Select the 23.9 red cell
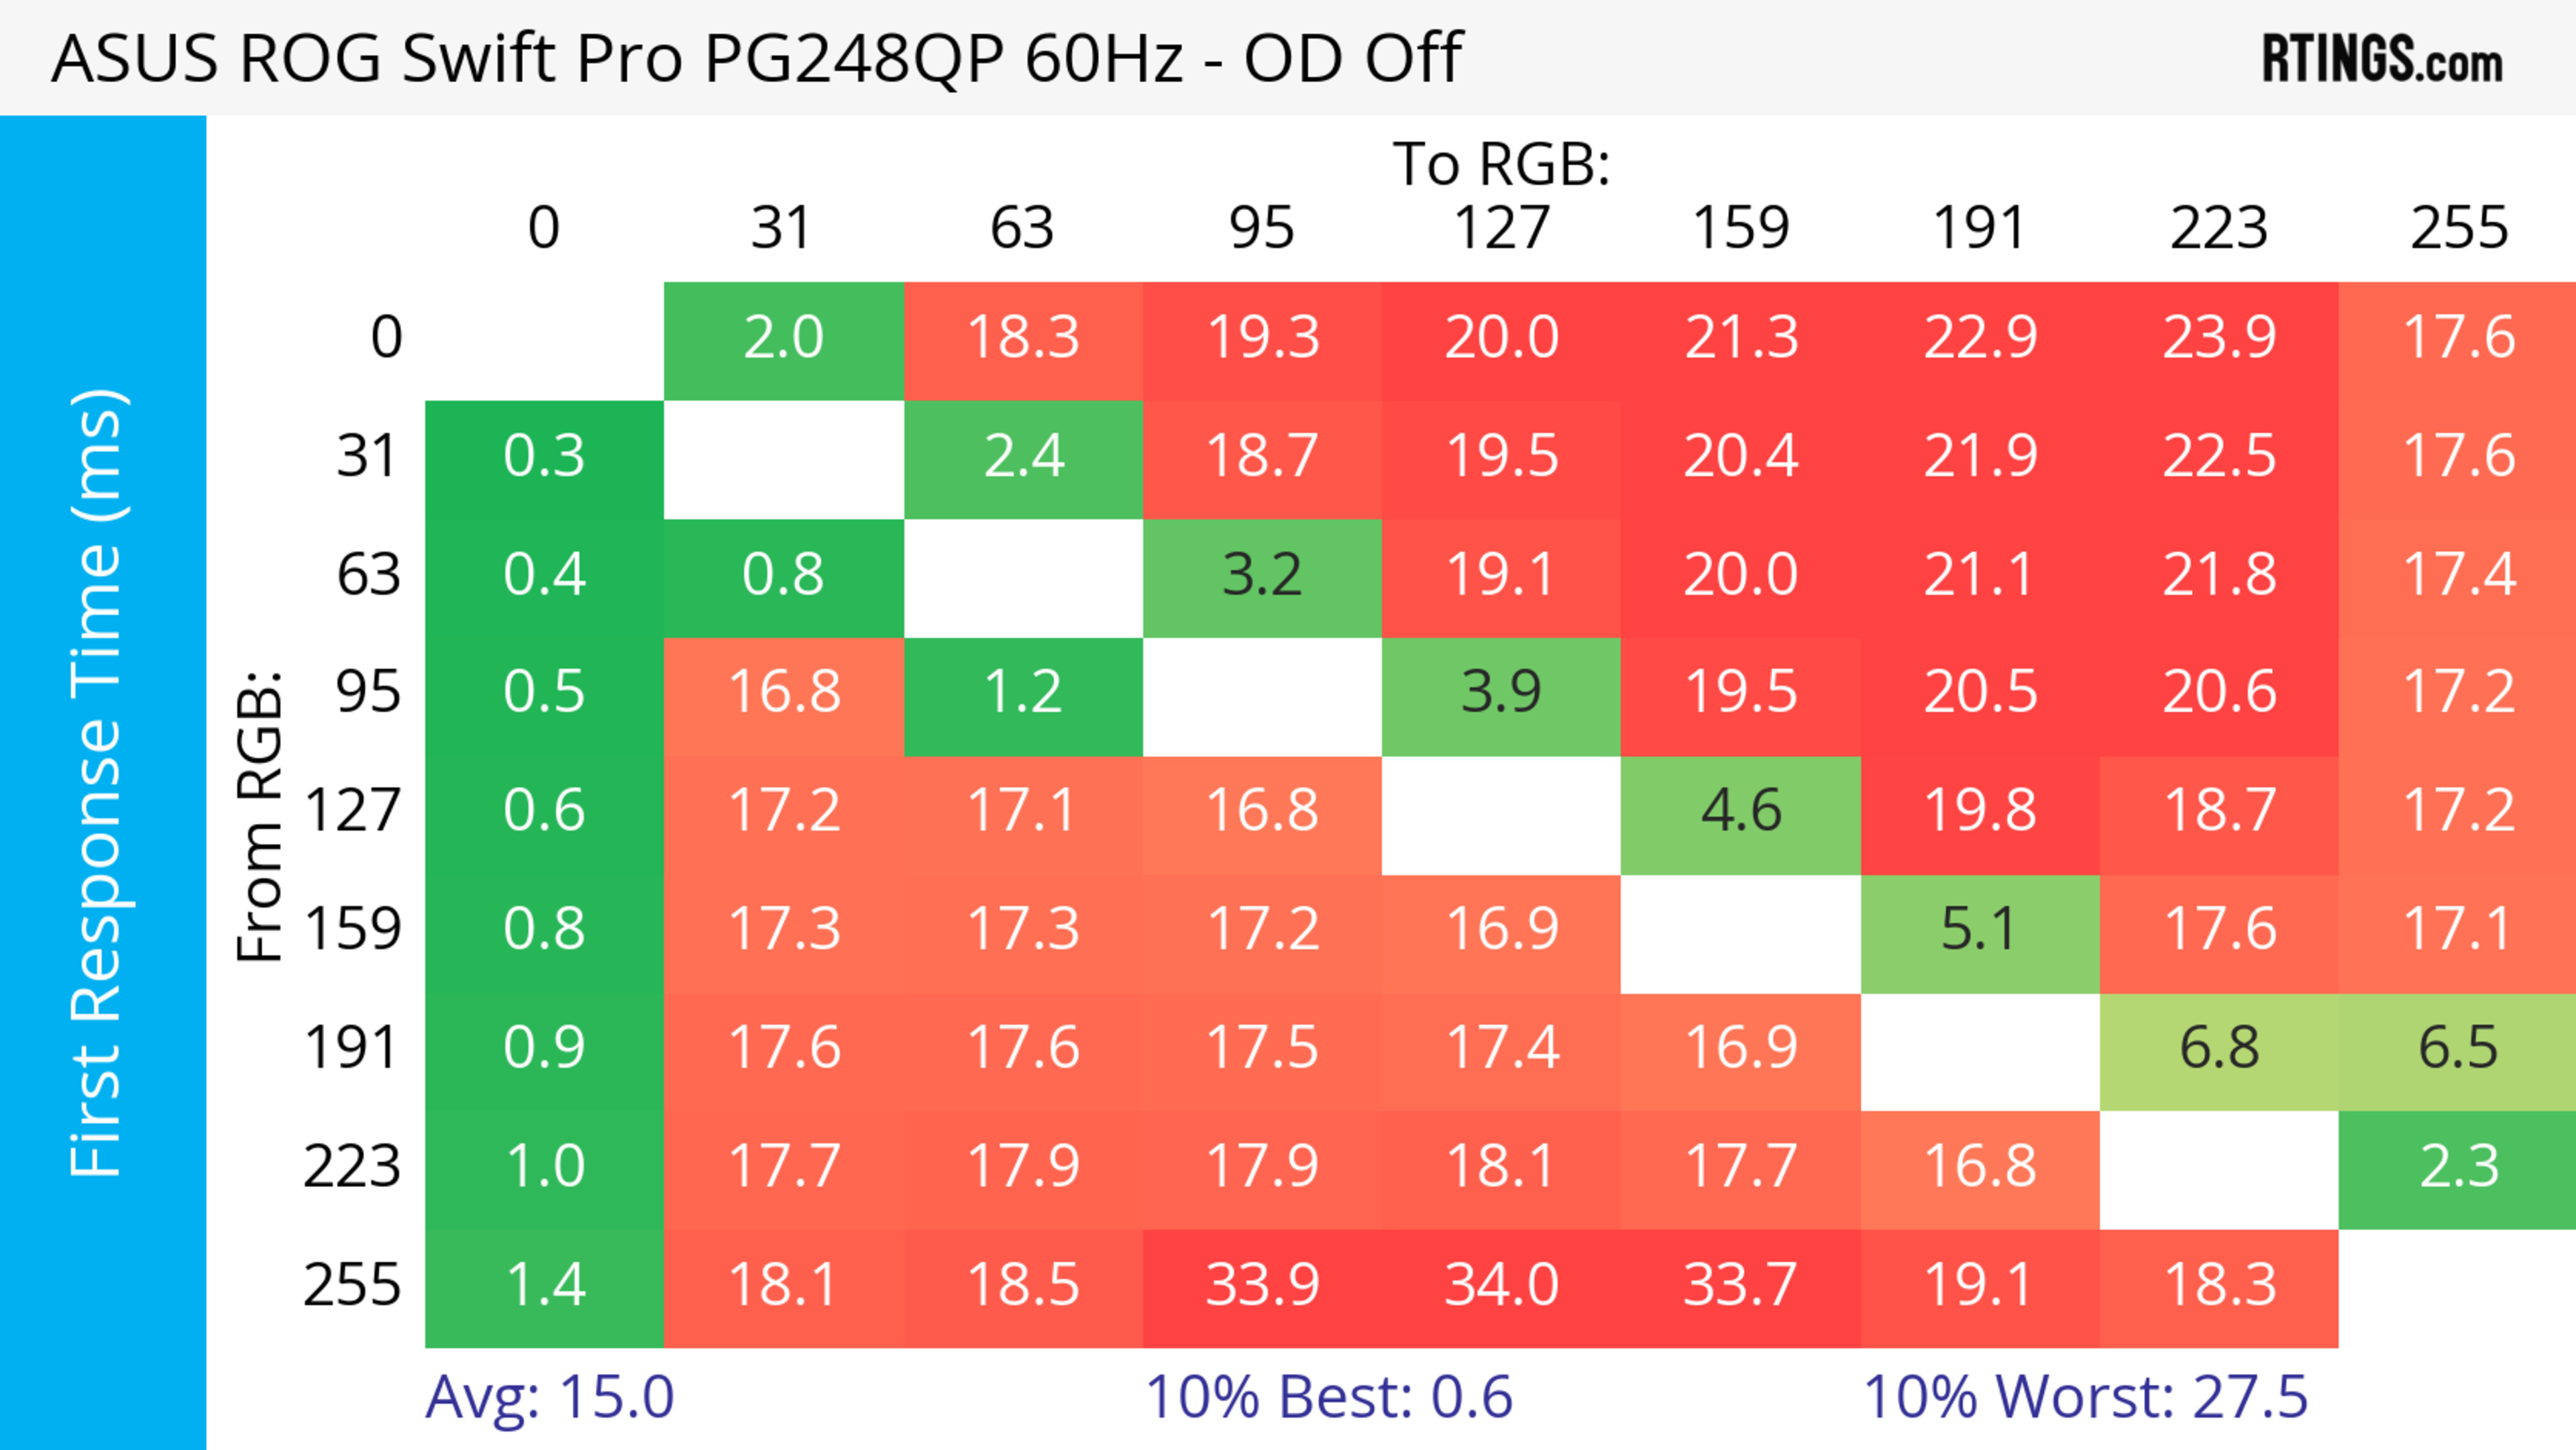 pyautogui.click(x=2219, y=338)
